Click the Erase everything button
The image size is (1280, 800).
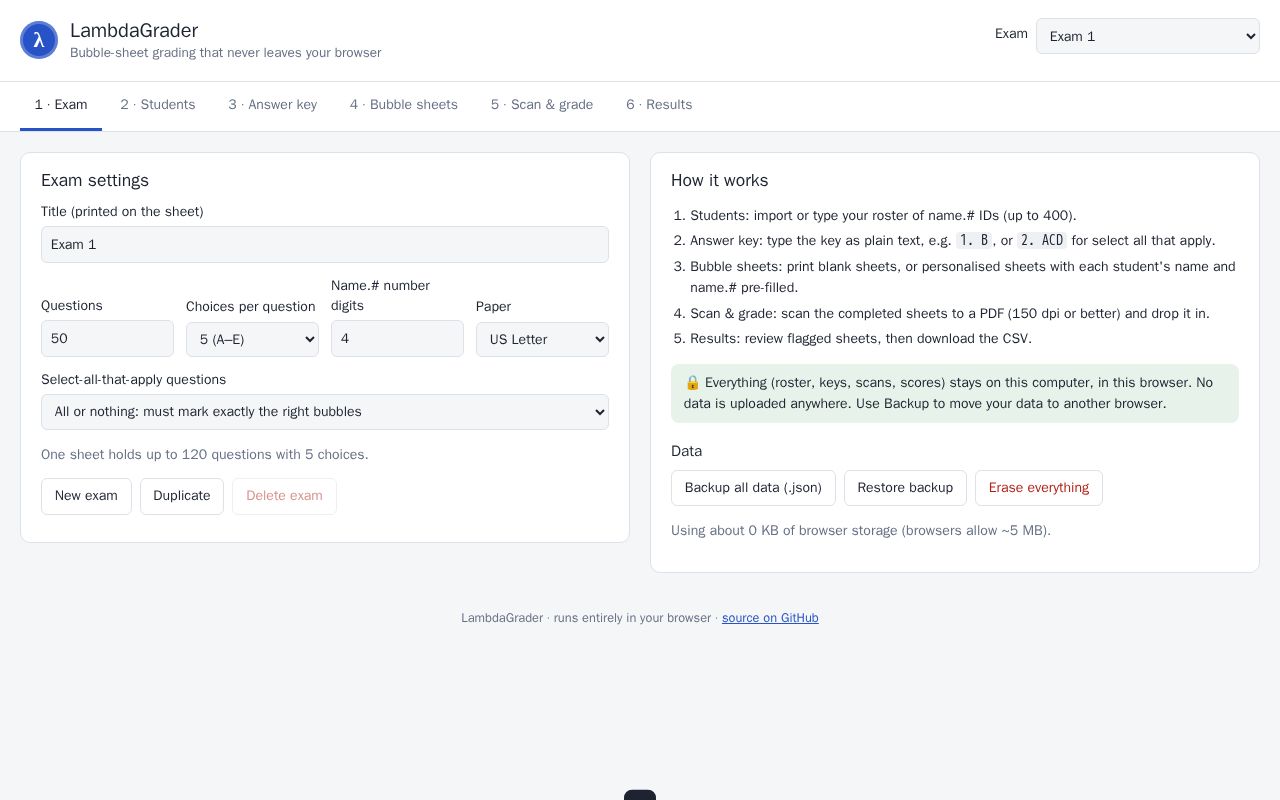(1038, 488)
